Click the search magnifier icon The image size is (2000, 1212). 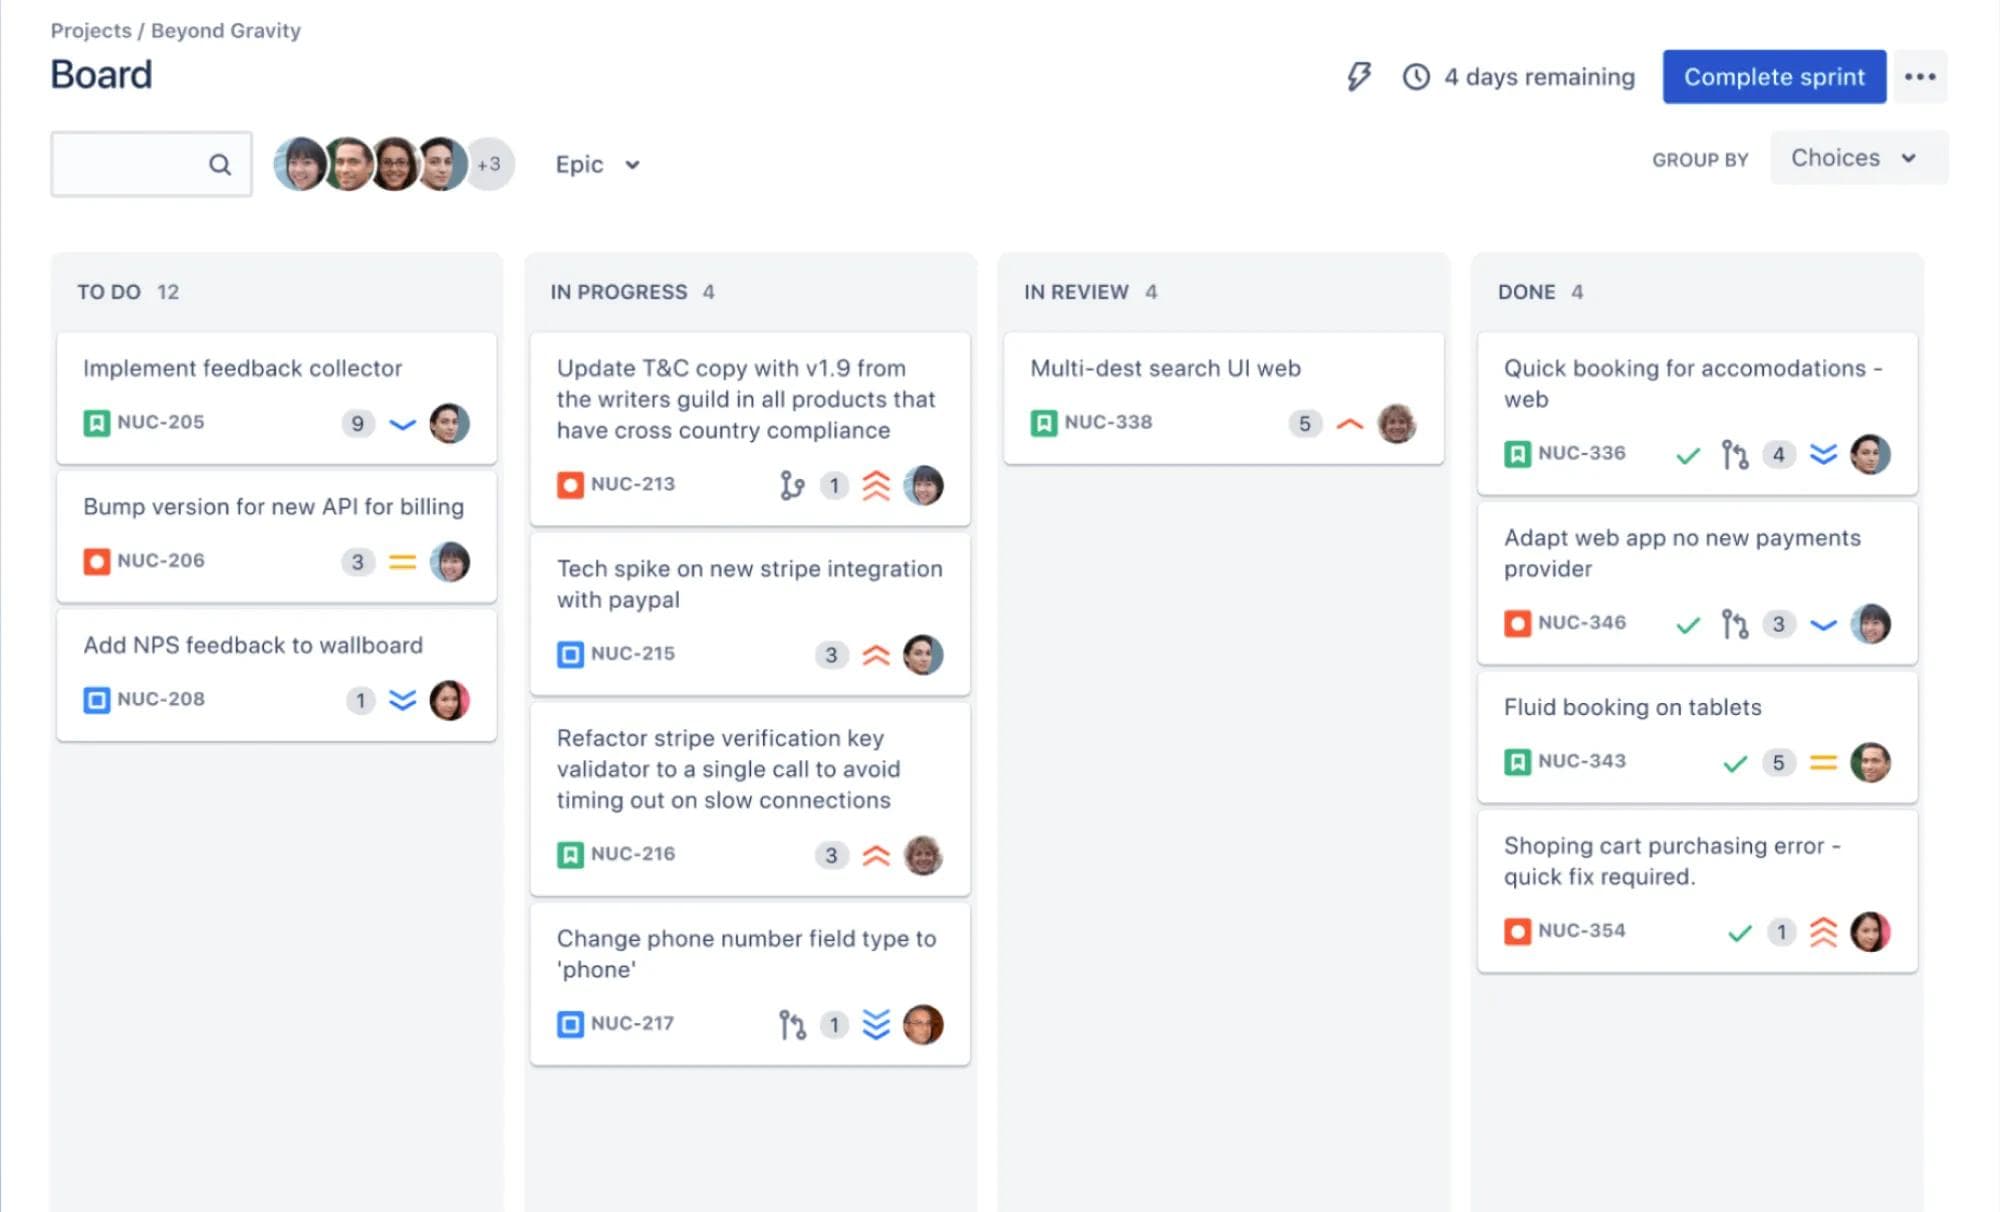[x=219, y=163]
